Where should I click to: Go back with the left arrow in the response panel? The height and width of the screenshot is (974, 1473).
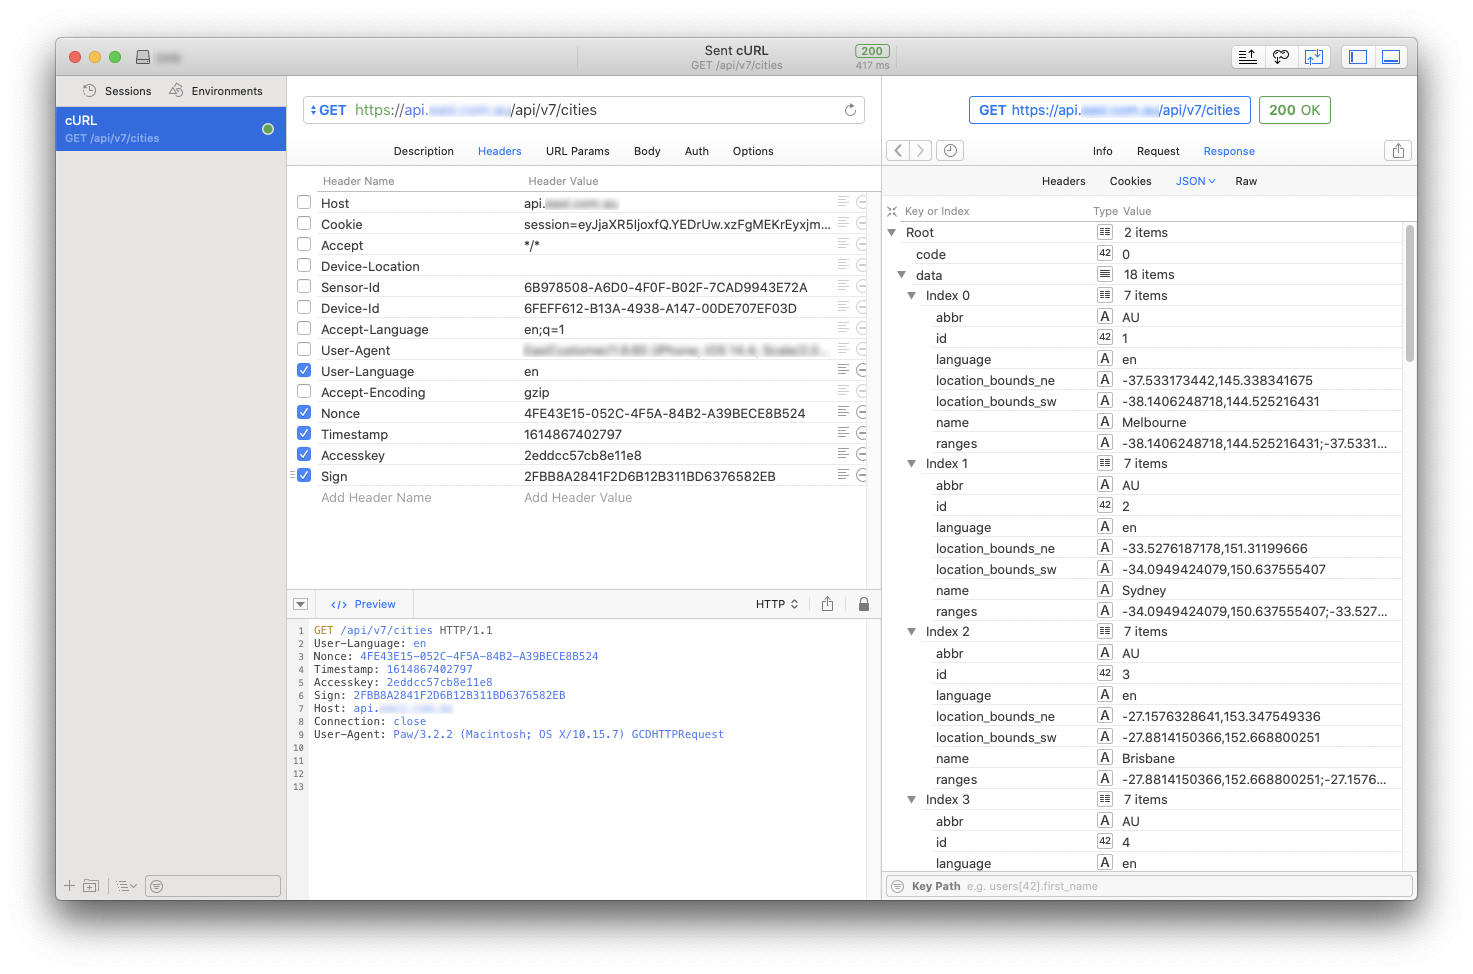pos(898,151)
